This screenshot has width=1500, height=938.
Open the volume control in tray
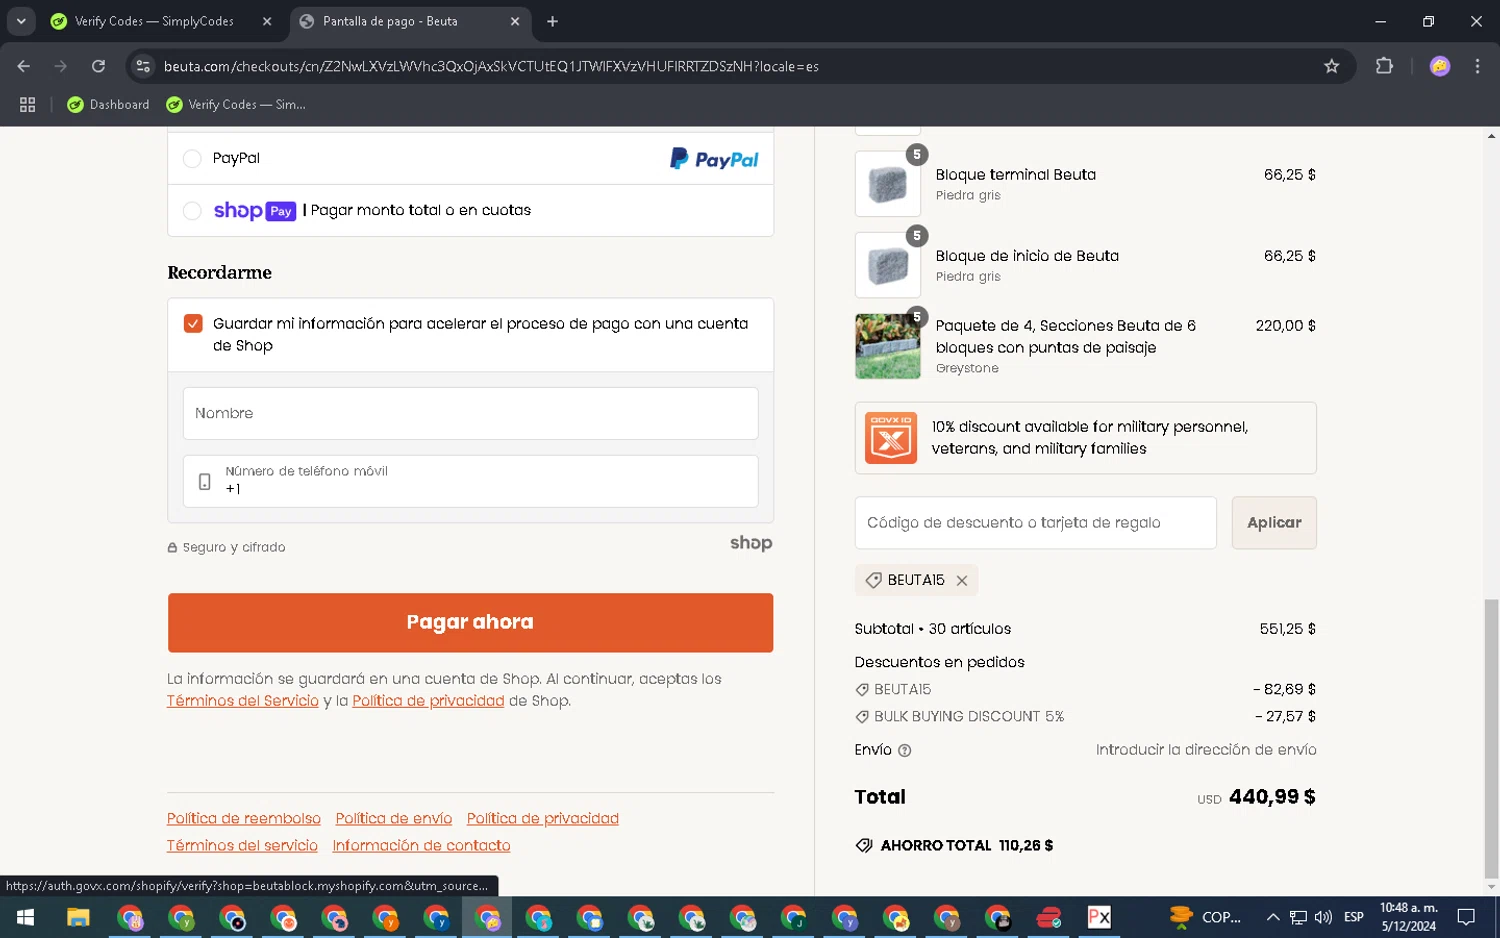[x=1323, y=917]
